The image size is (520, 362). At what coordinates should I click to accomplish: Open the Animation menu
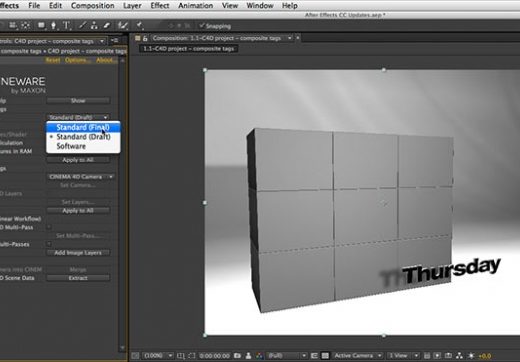[195, 6]
